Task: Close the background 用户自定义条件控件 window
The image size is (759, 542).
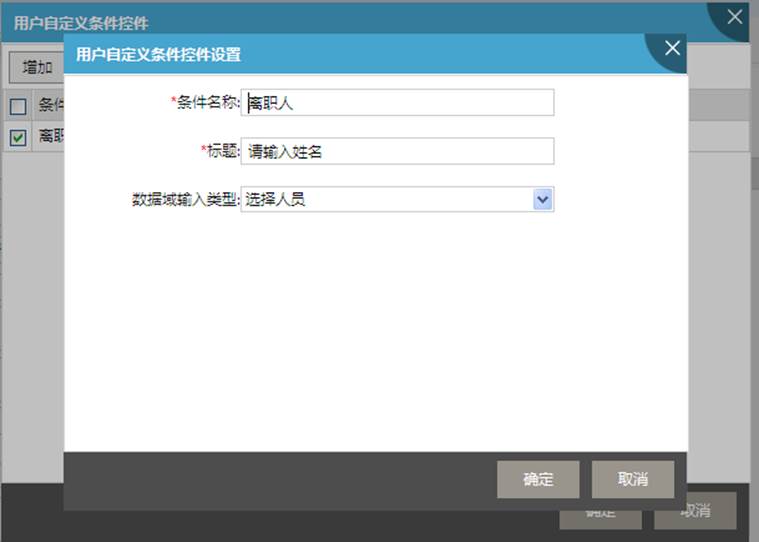Action: [735, 17]
